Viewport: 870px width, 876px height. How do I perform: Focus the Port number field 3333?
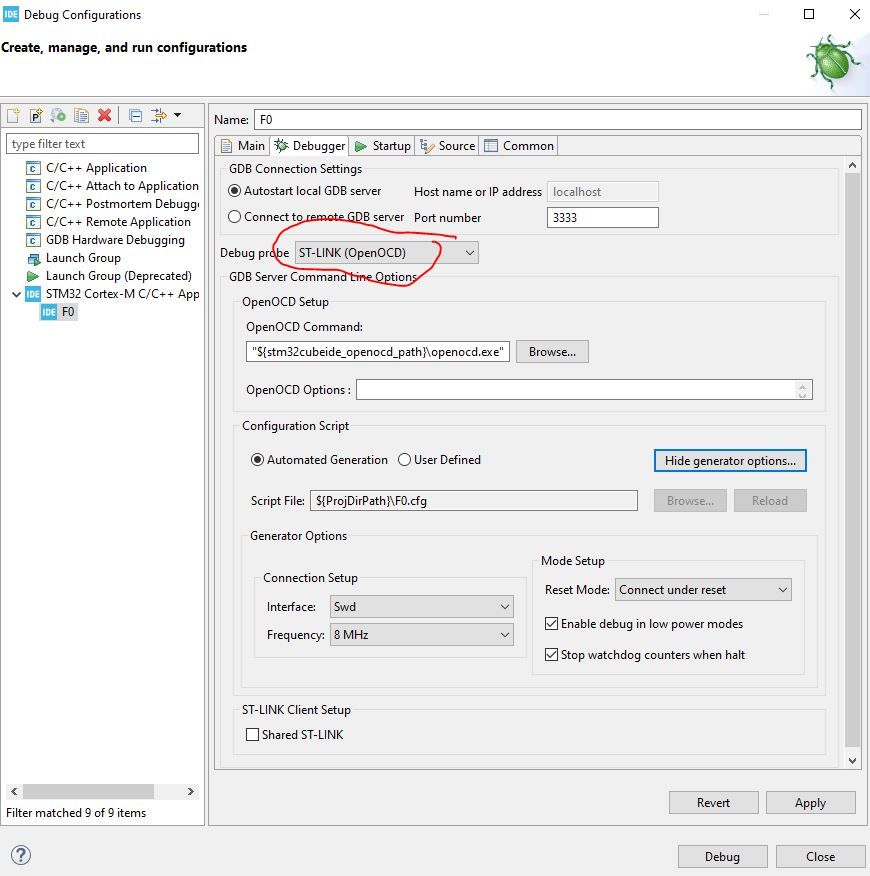602,217
